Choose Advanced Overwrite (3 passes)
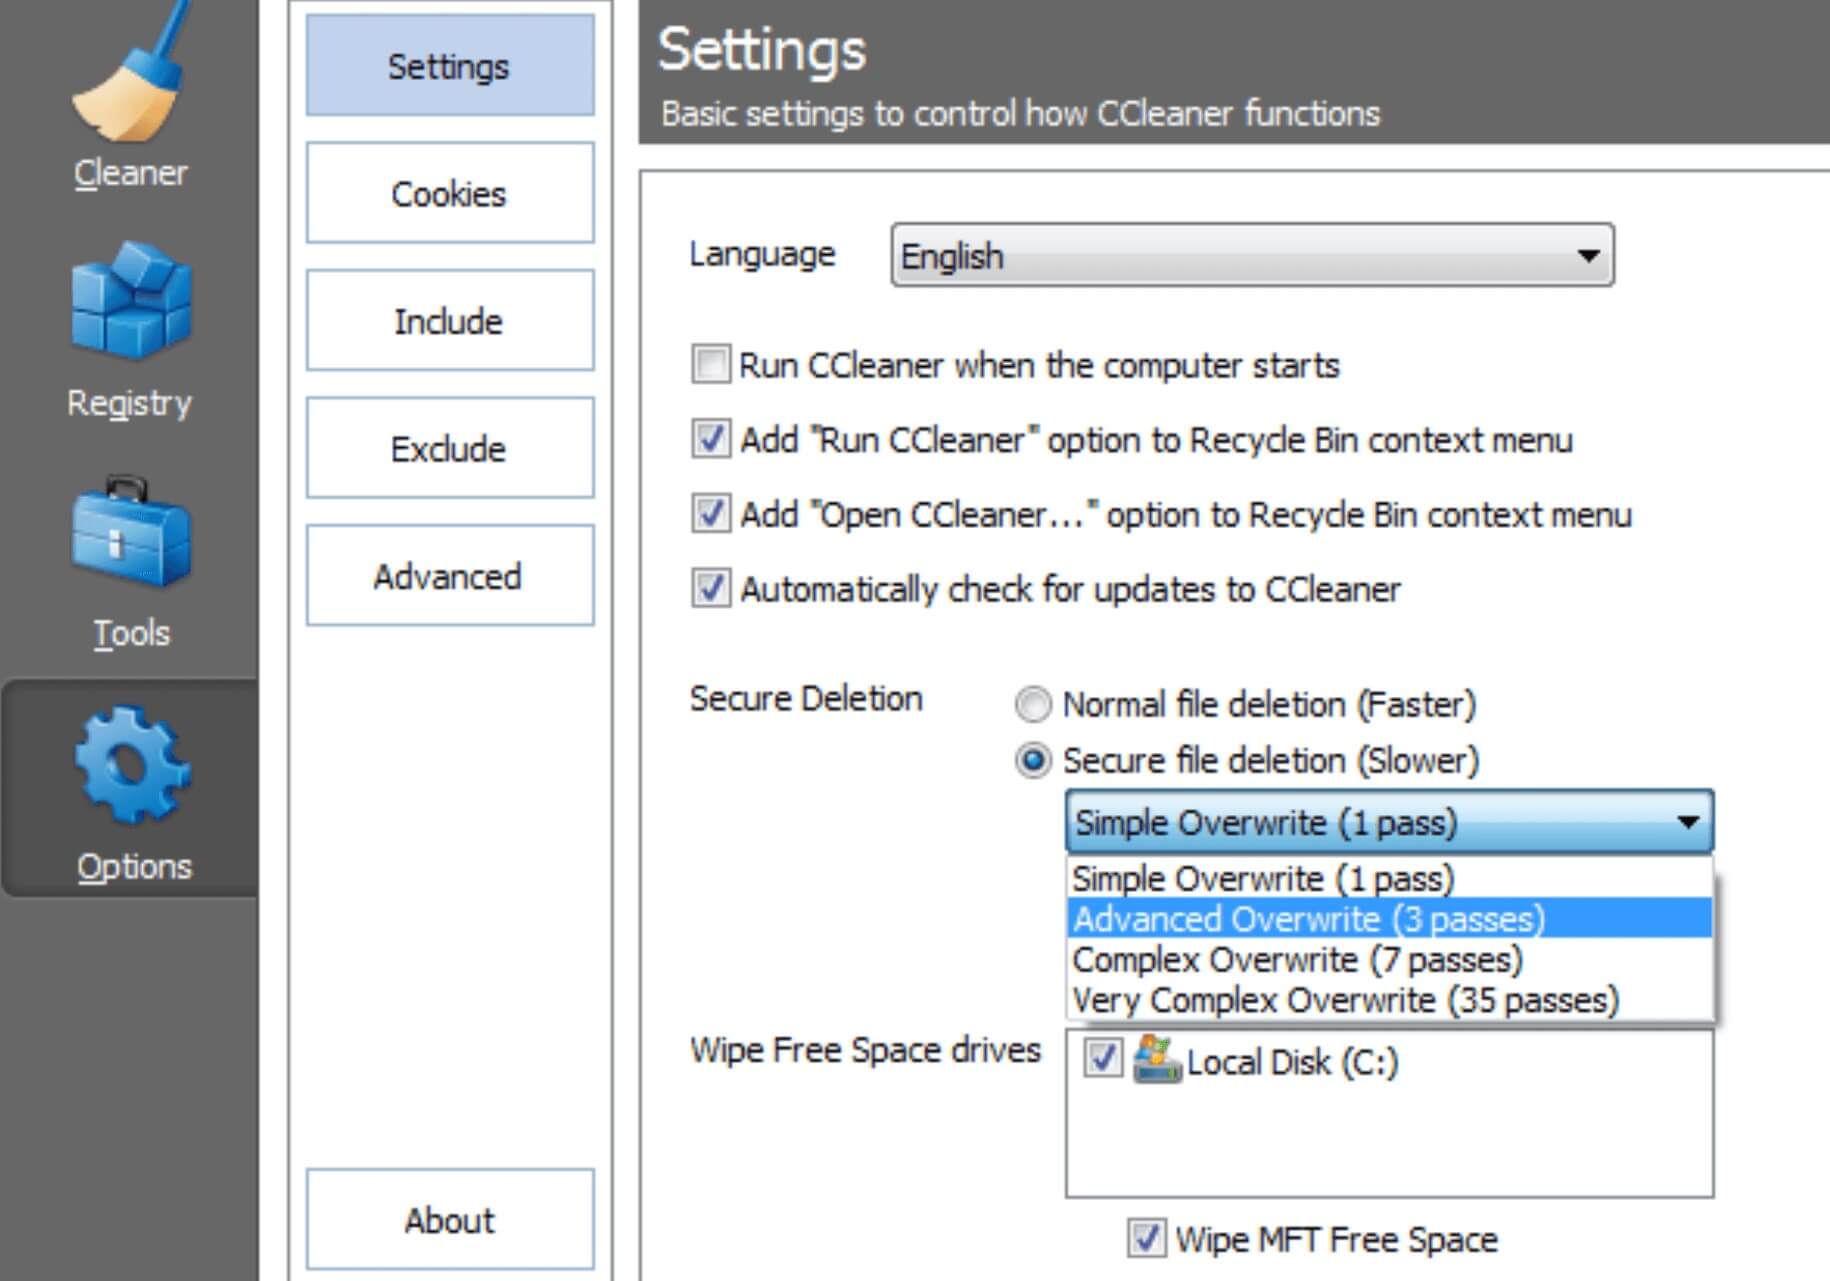The height and width of the screenshot is (1281, 1830). pos(1308,919)
